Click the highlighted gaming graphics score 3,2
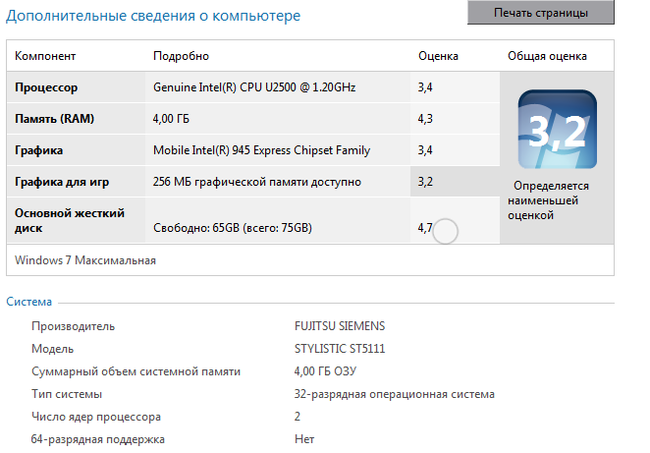The height and width of the screenshot is (453, 650). coord(425,182)
